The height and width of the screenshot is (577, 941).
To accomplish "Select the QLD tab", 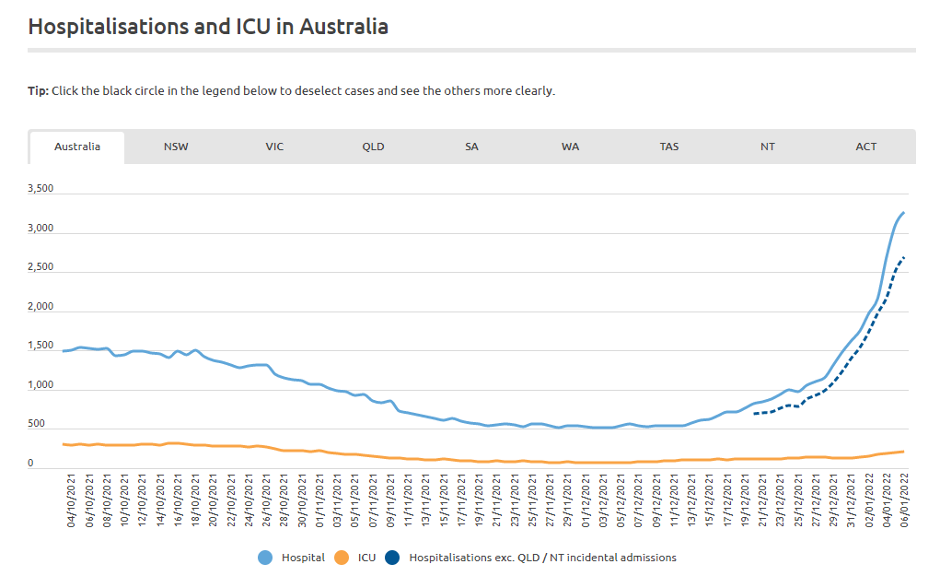I will pos(373,147).
